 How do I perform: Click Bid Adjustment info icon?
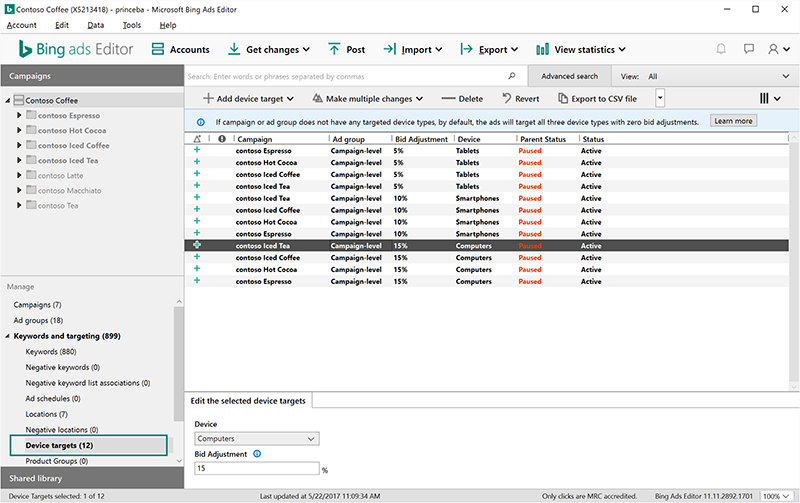257,454
